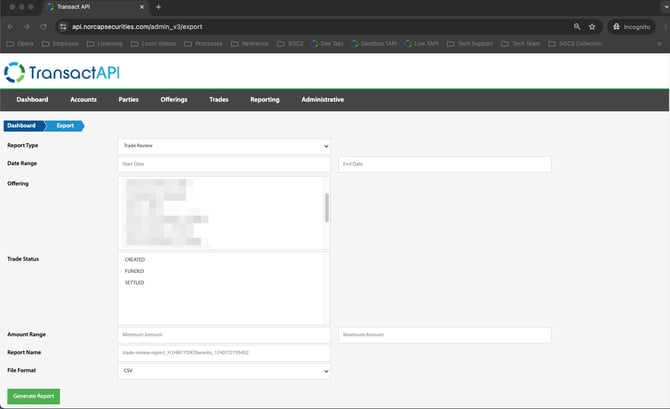Select SETTLED trade status option
Viewport: 670px width, 409px height.
[x=135, y=282]
